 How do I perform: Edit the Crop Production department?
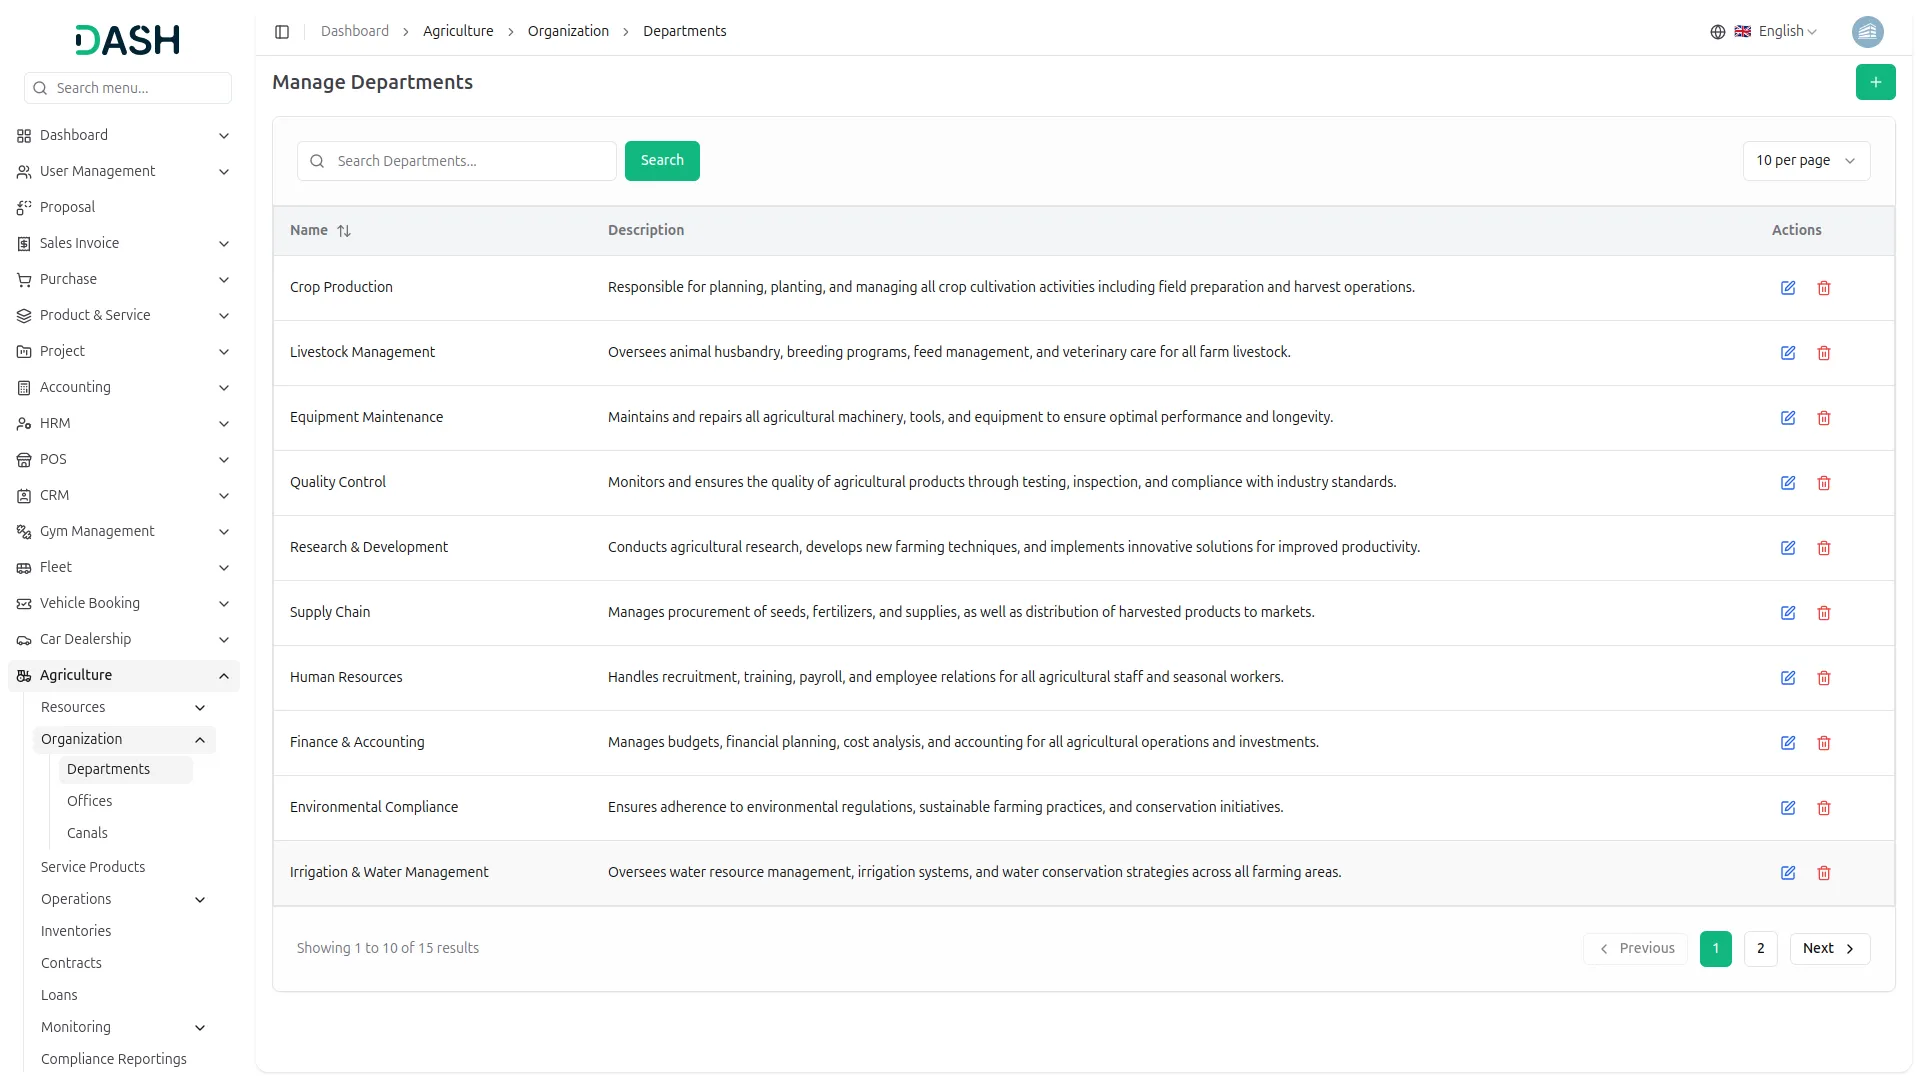pyautogui.click(x=1788, y=288)
